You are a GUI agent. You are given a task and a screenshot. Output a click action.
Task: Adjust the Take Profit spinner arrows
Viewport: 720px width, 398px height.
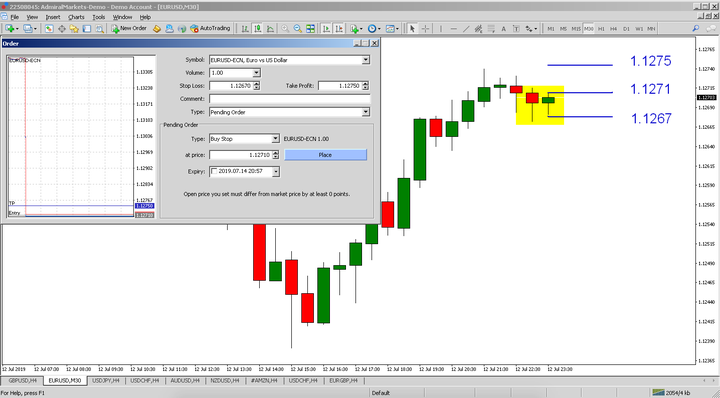coord(365,85)
